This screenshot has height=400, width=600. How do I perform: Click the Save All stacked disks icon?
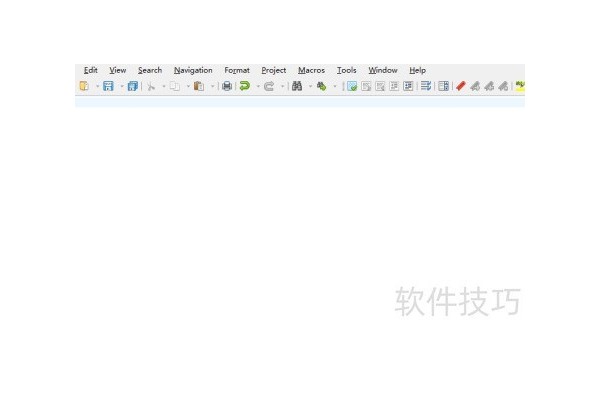click(132, 86)
